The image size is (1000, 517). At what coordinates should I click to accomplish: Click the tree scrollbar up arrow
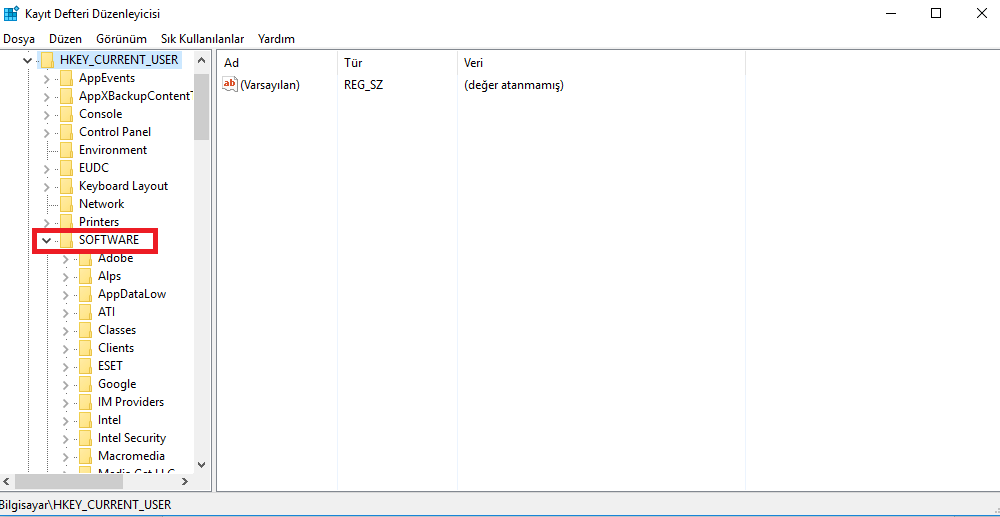pos(202,61)
